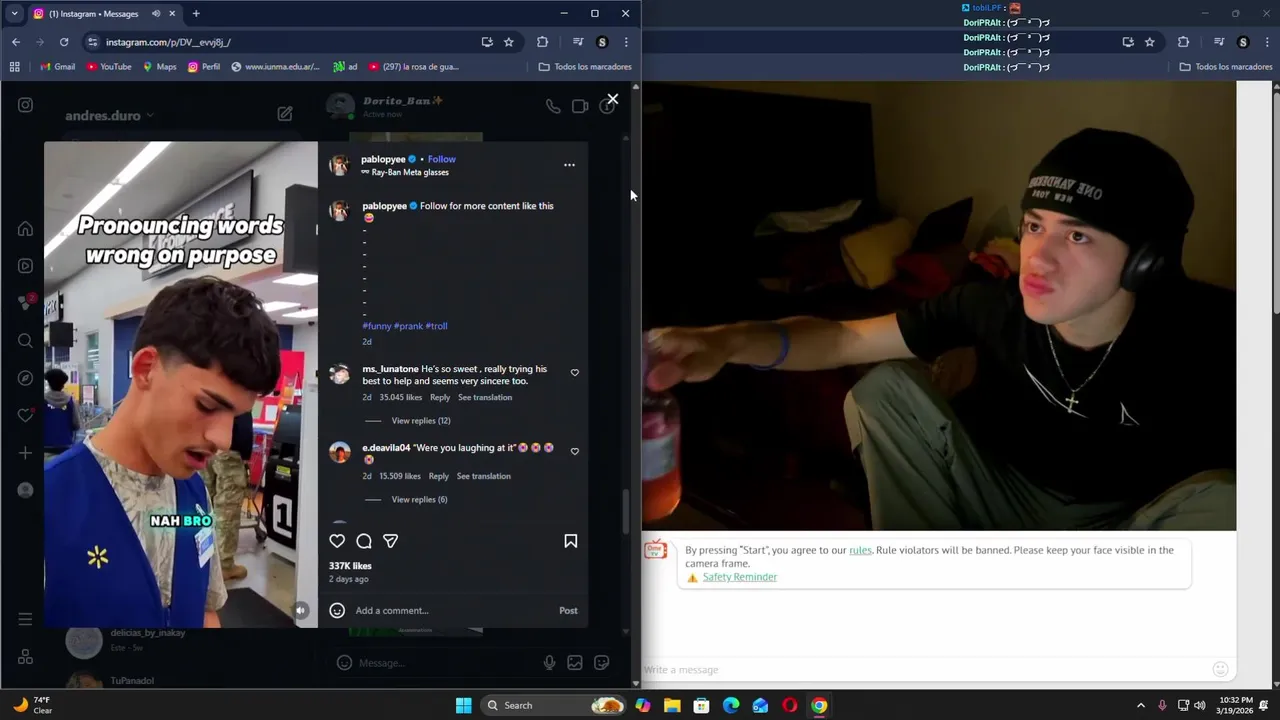
Task: Expand the andres.duro account switcher
Action: tap(109, 115)
